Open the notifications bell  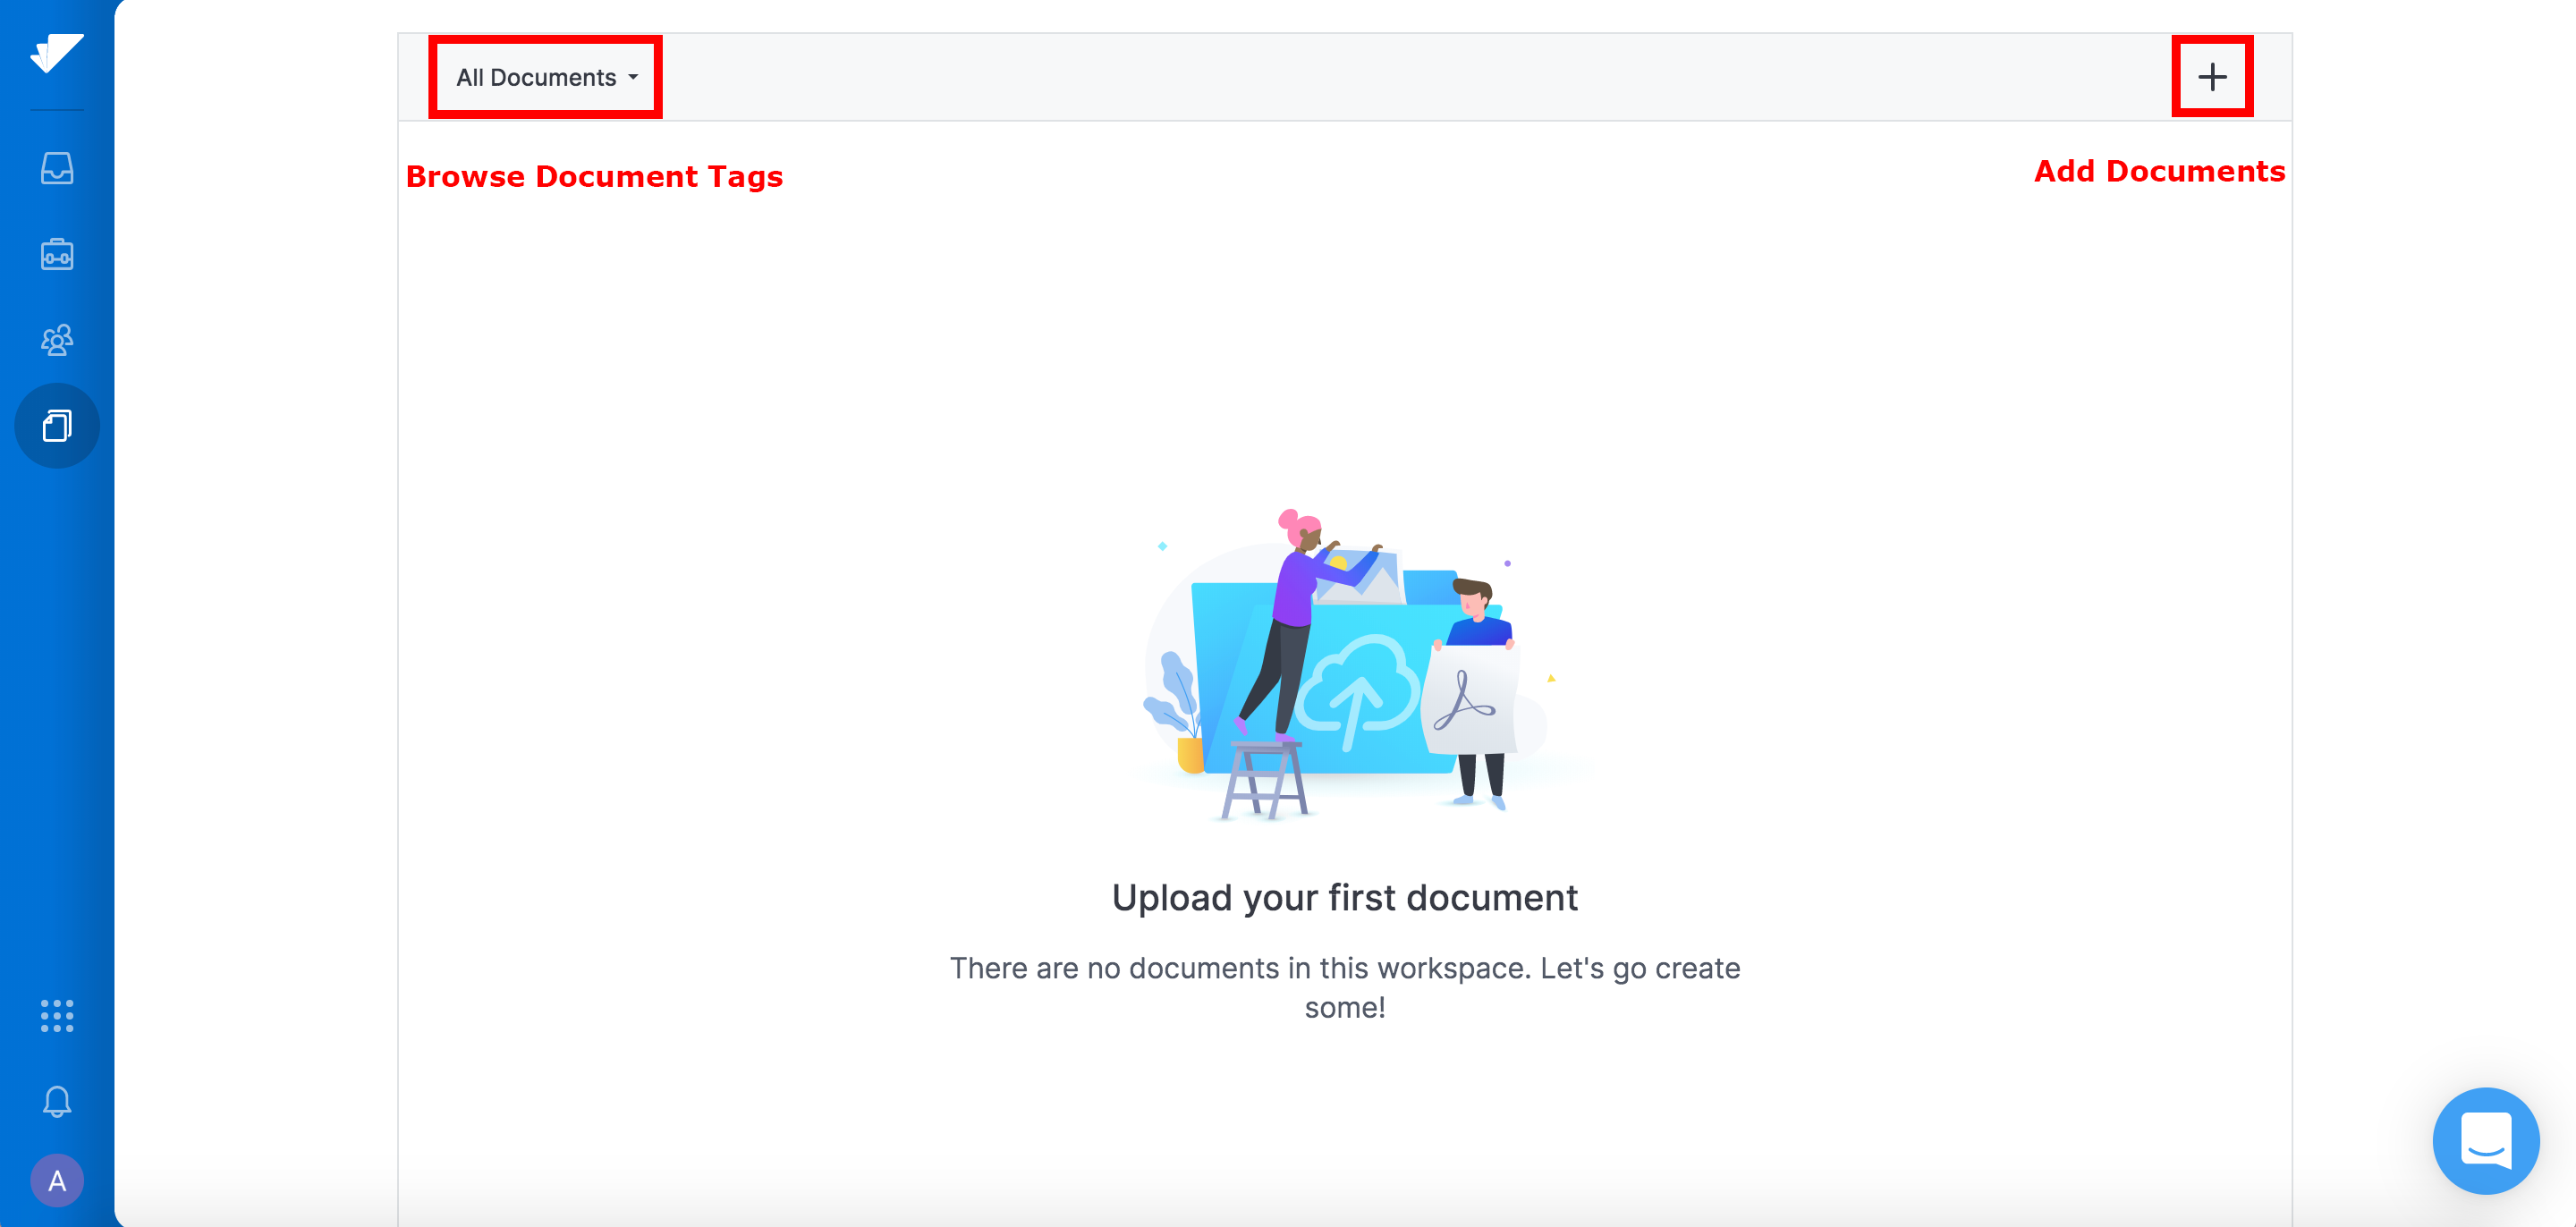[x=57, y=1101]
